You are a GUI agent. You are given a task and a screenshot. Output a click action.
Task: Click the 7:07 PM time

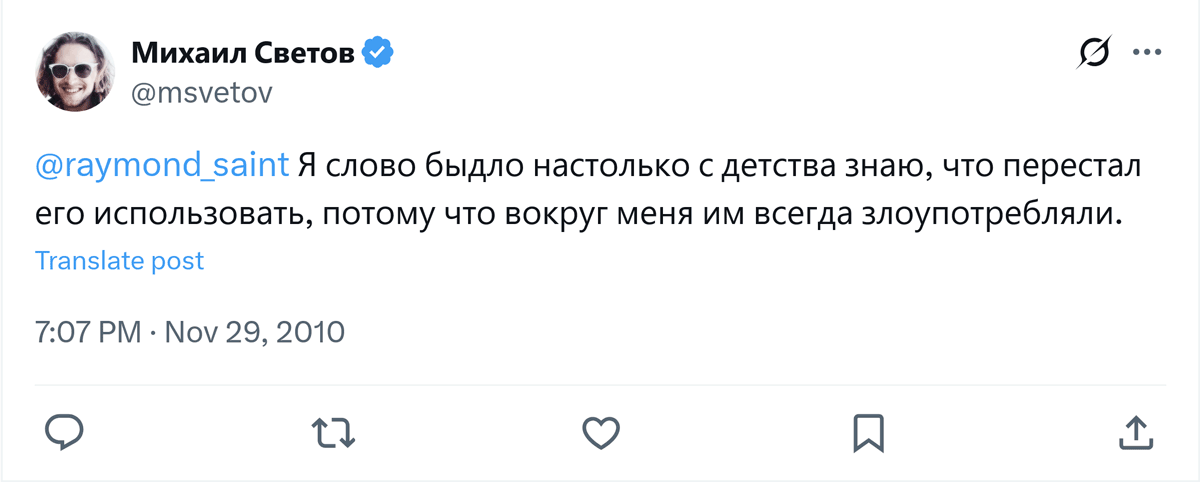point(88,332)
